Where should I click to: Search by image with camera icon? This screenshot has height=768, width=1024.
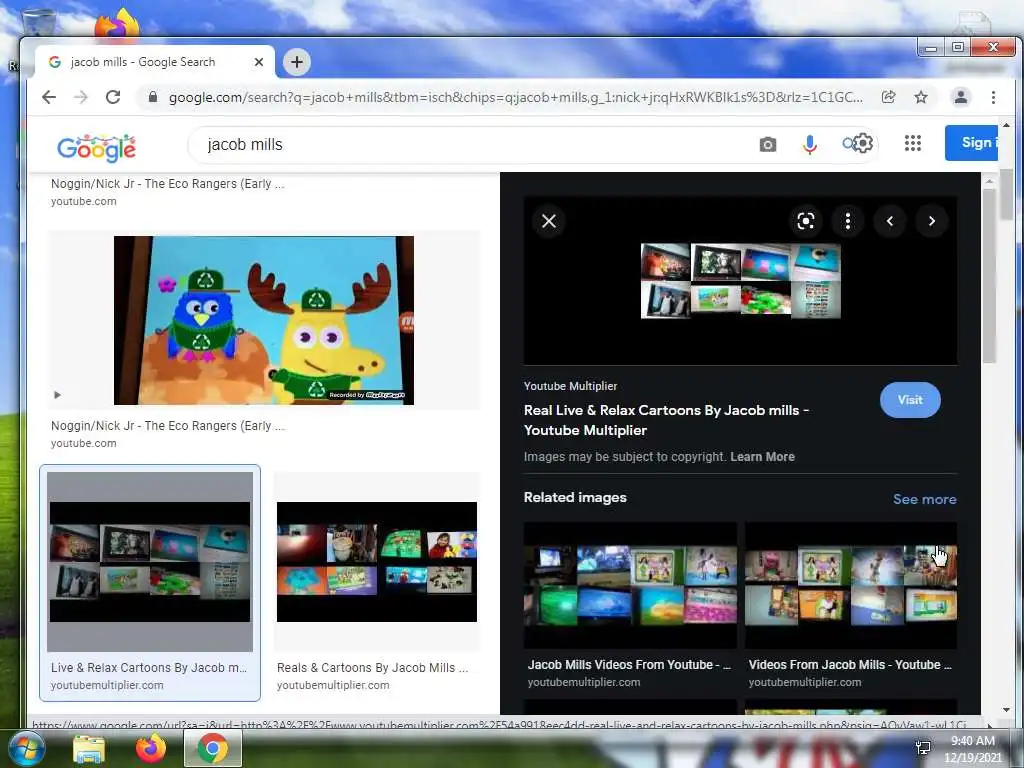(768, 144)
